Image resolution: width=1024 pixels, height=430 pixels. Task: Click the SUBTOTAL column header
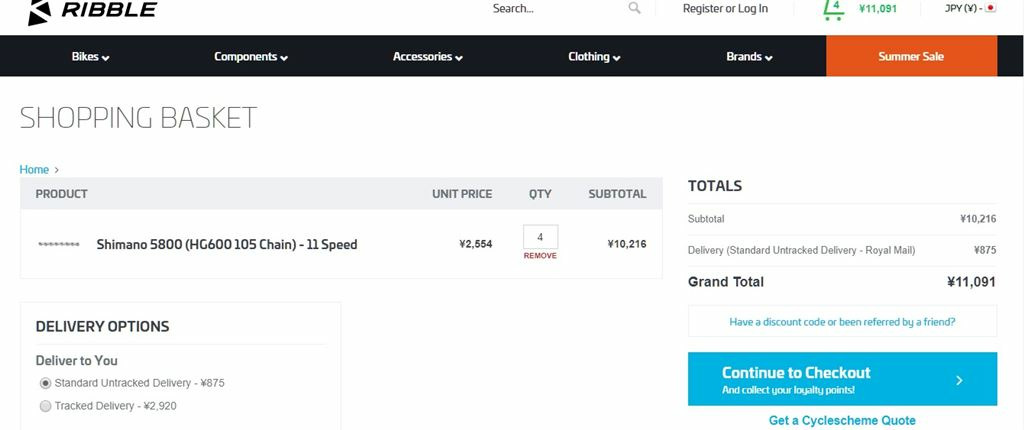(x=617, y=194)
